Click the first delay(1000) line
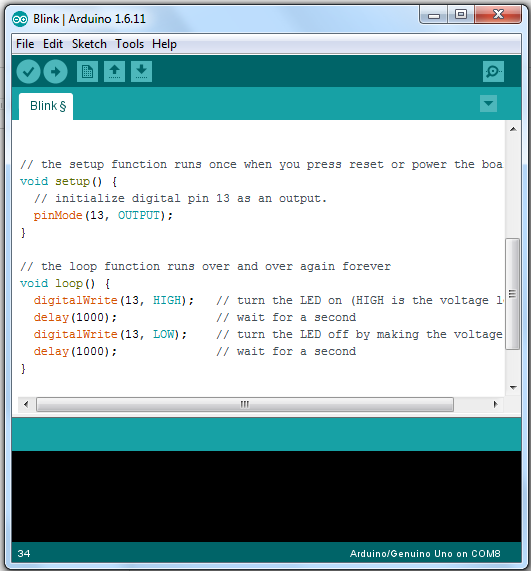This screenshot has height=571, width=531. [75, 317]
